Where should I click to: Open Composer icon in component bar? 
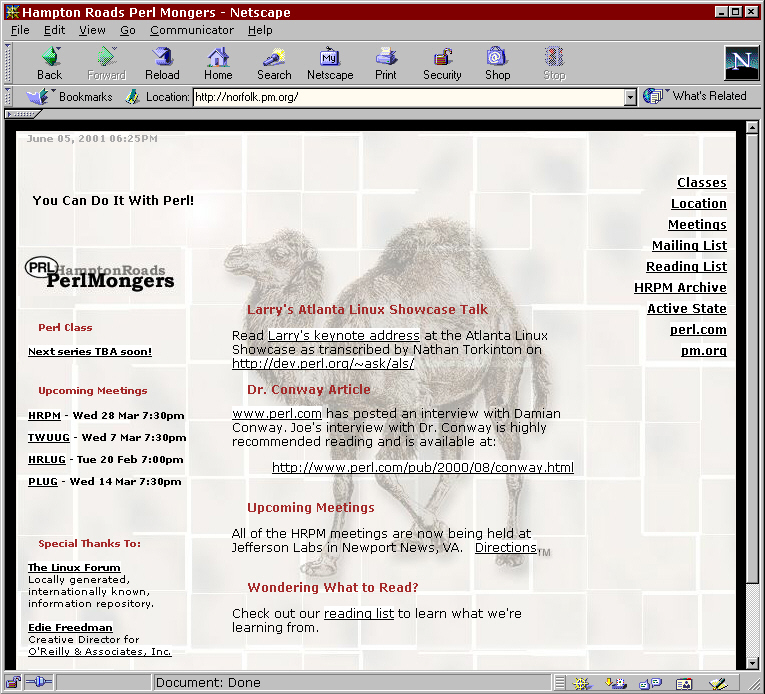[x=718, y=683]
